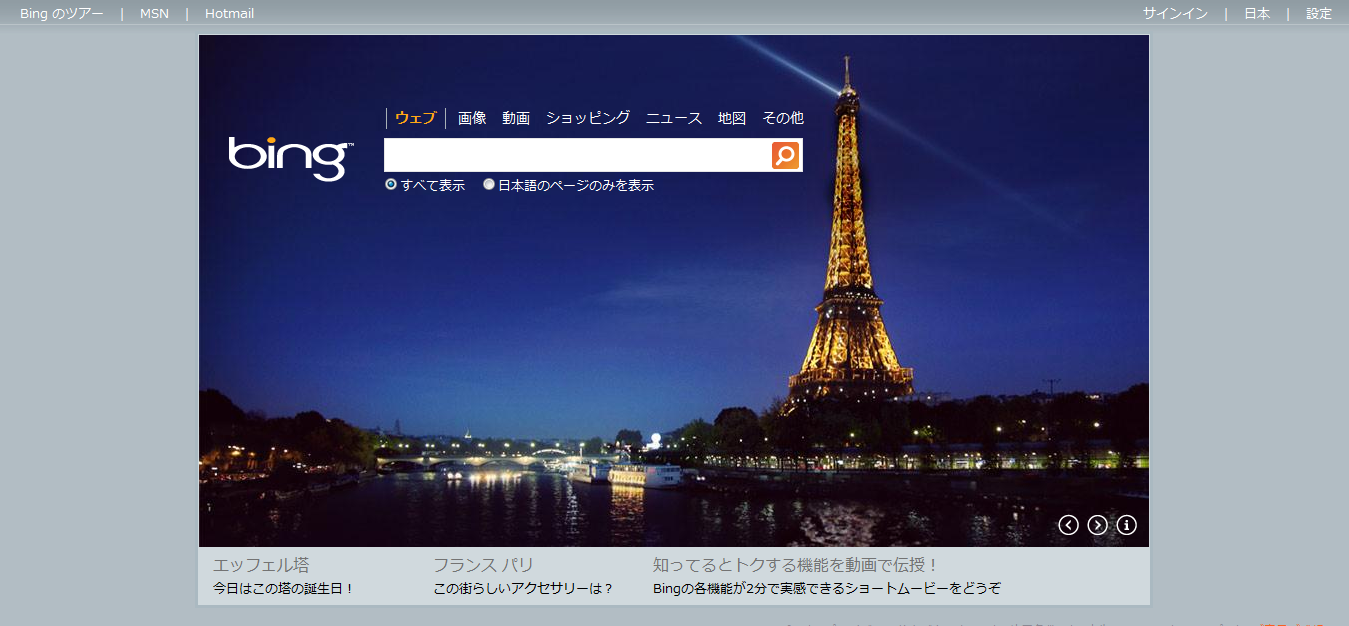Open the 今日はこの塔の誕生日！ link

click(x=284, y=589)
